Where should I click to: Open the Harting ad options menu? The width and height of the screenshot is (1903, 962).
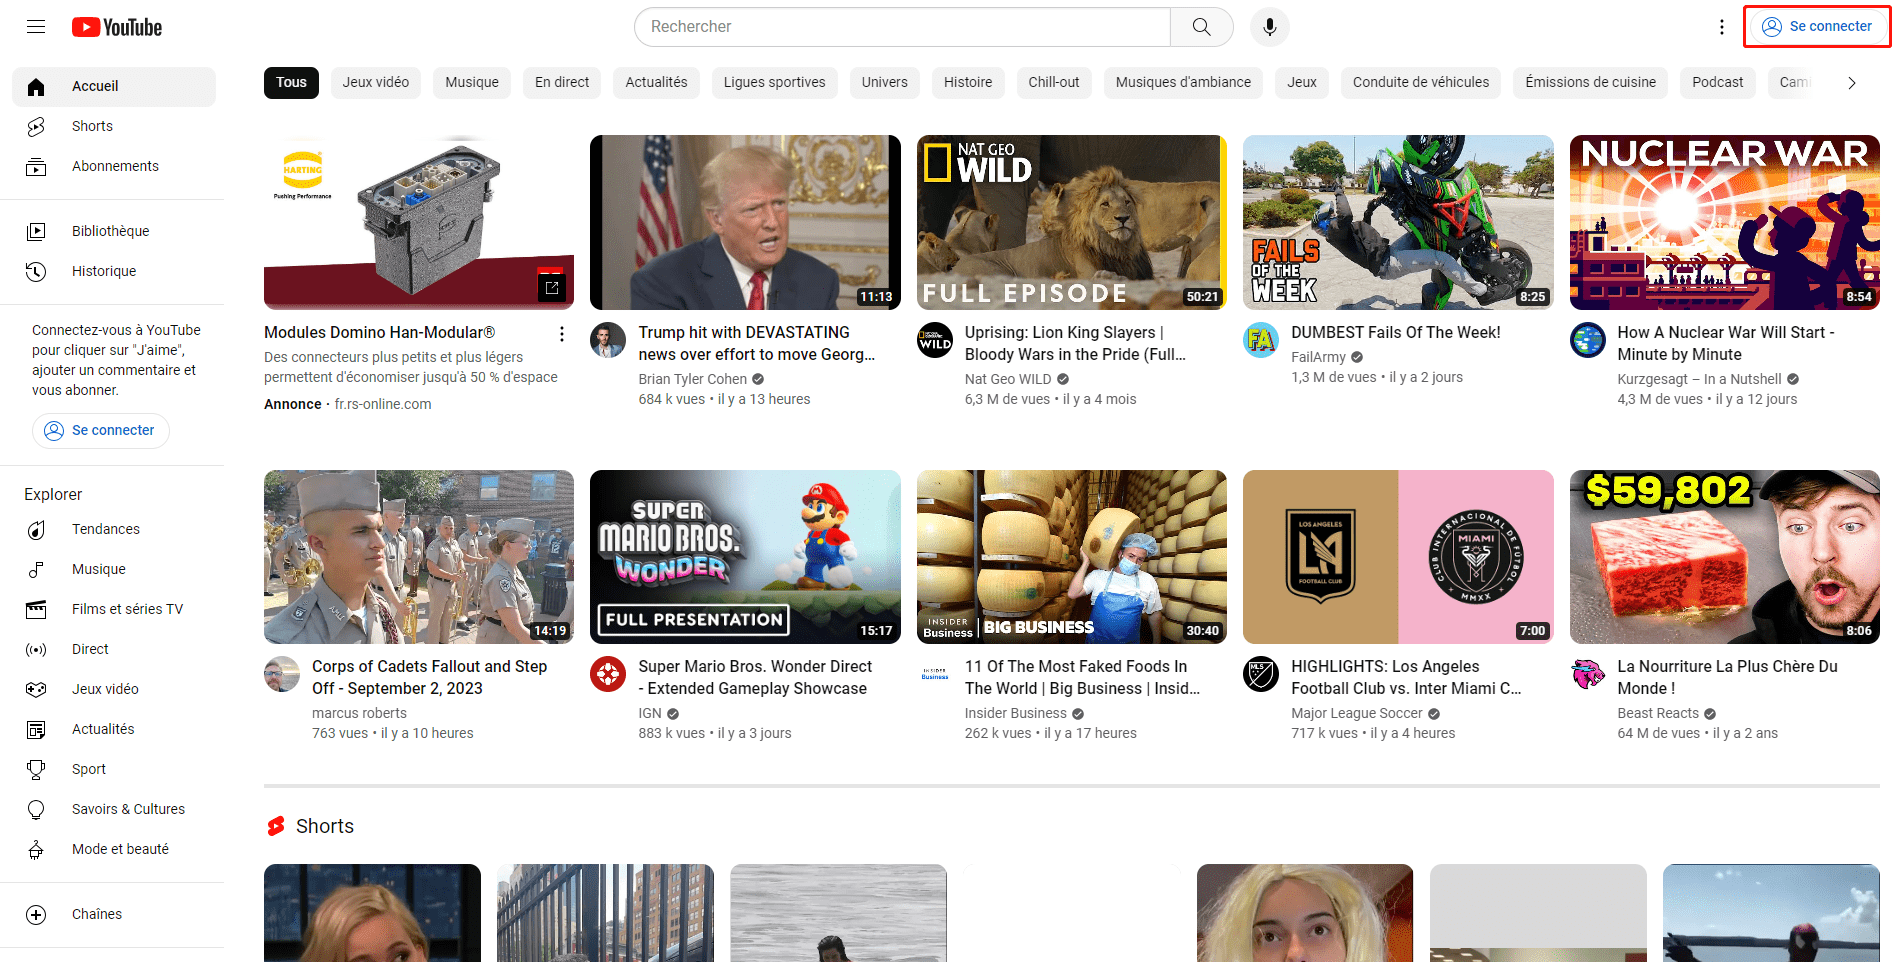click(562, 334)
